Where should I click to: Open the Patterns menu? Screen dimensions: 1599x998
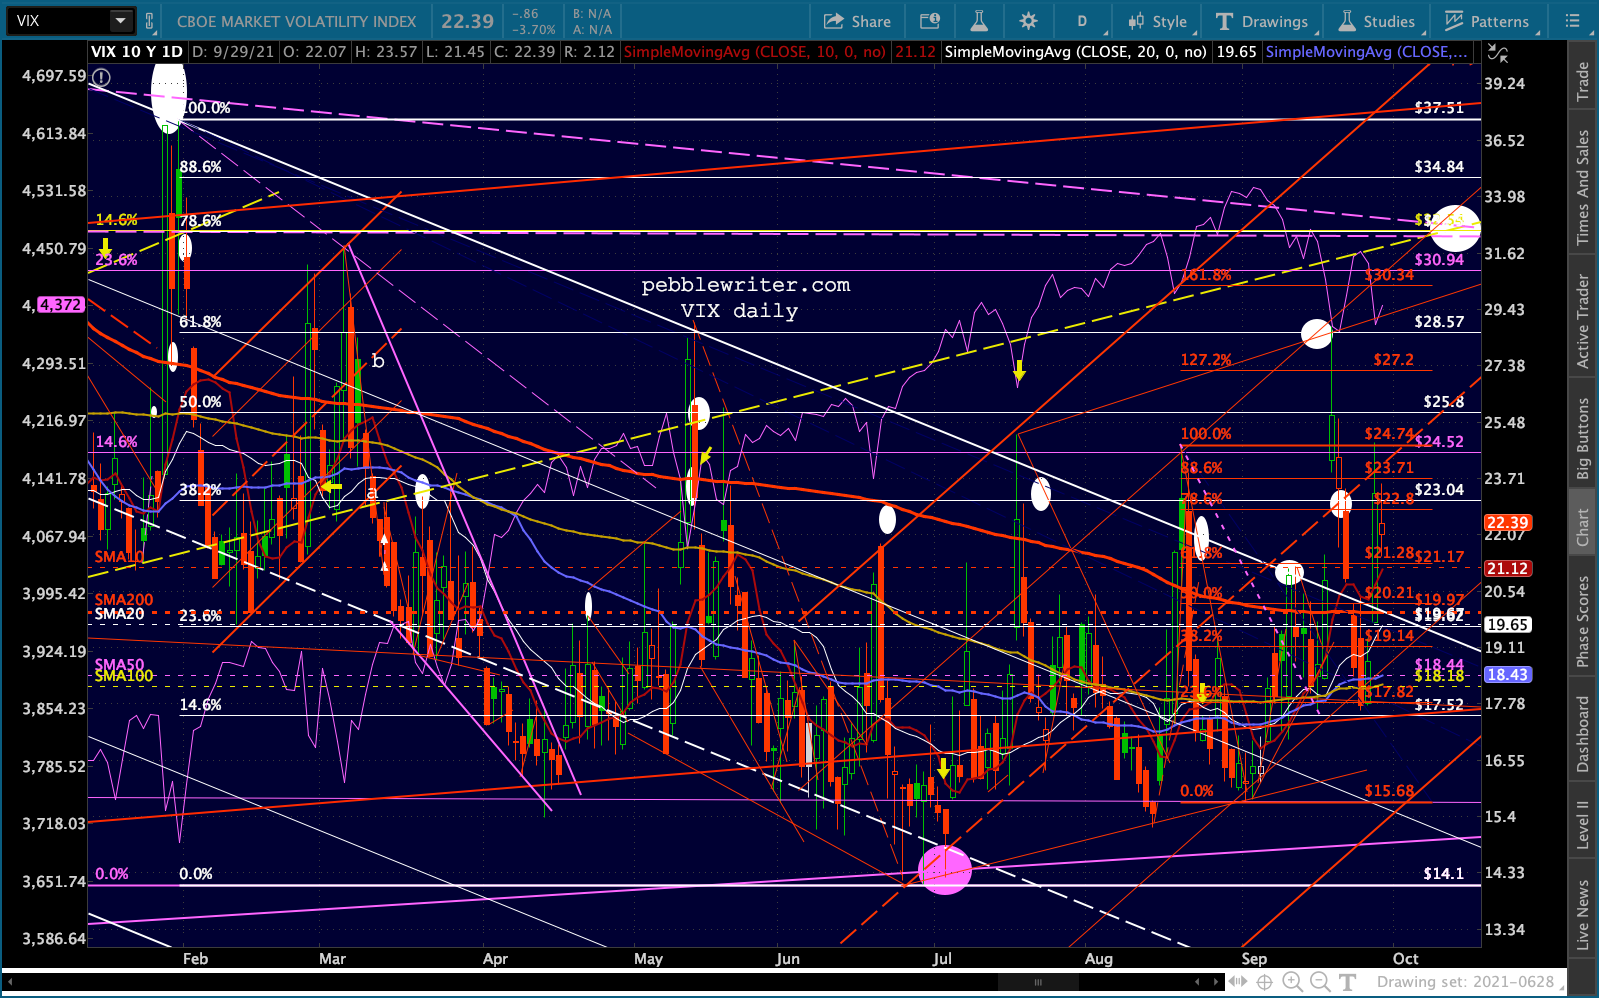1487,21
